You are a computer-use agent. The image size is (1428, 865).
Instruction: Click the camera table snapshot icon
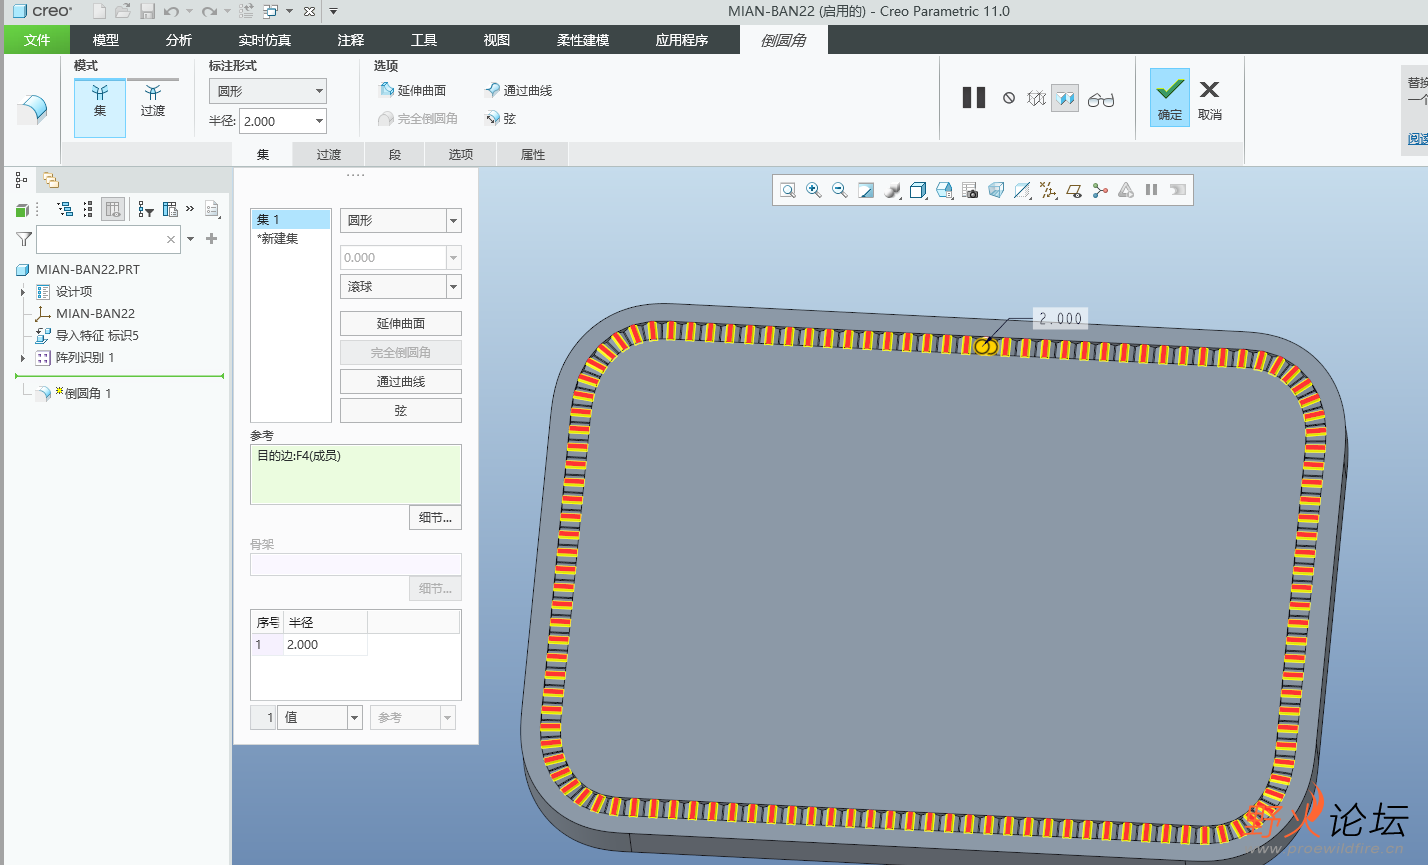click(x=970, y=190)
